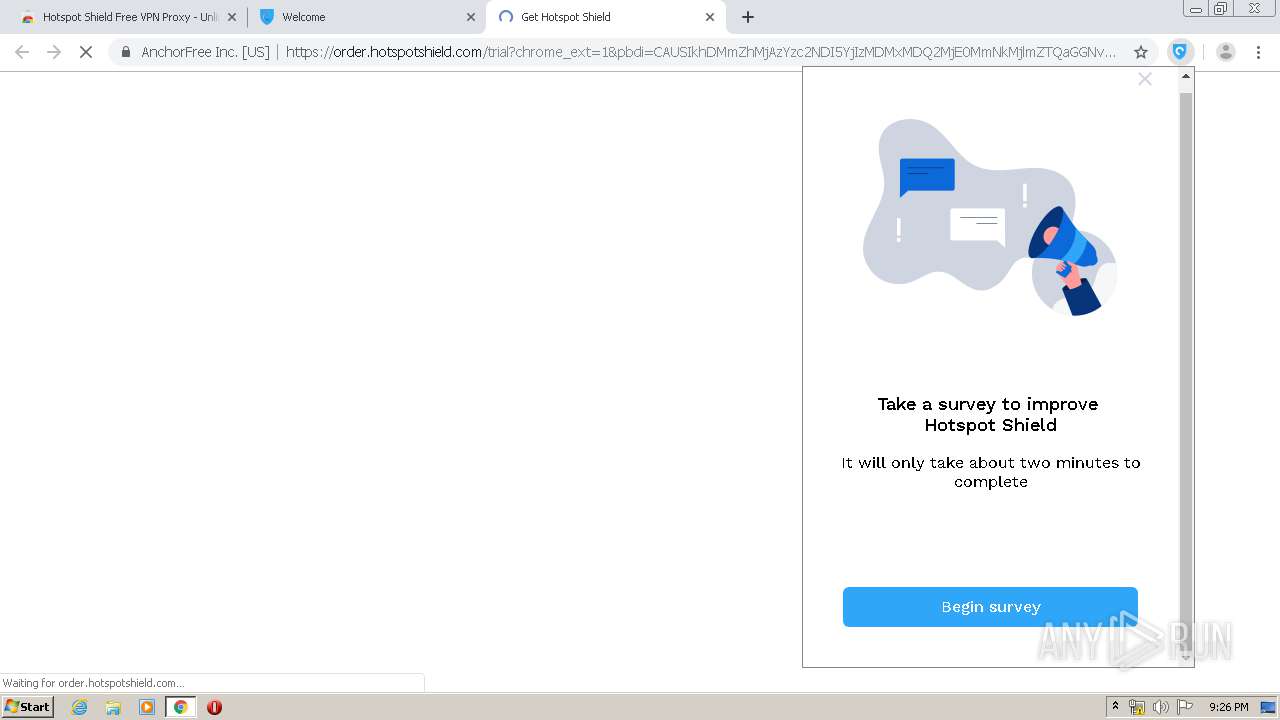
Task: Click the Begin survey button
Action: [x=990, y=607]
